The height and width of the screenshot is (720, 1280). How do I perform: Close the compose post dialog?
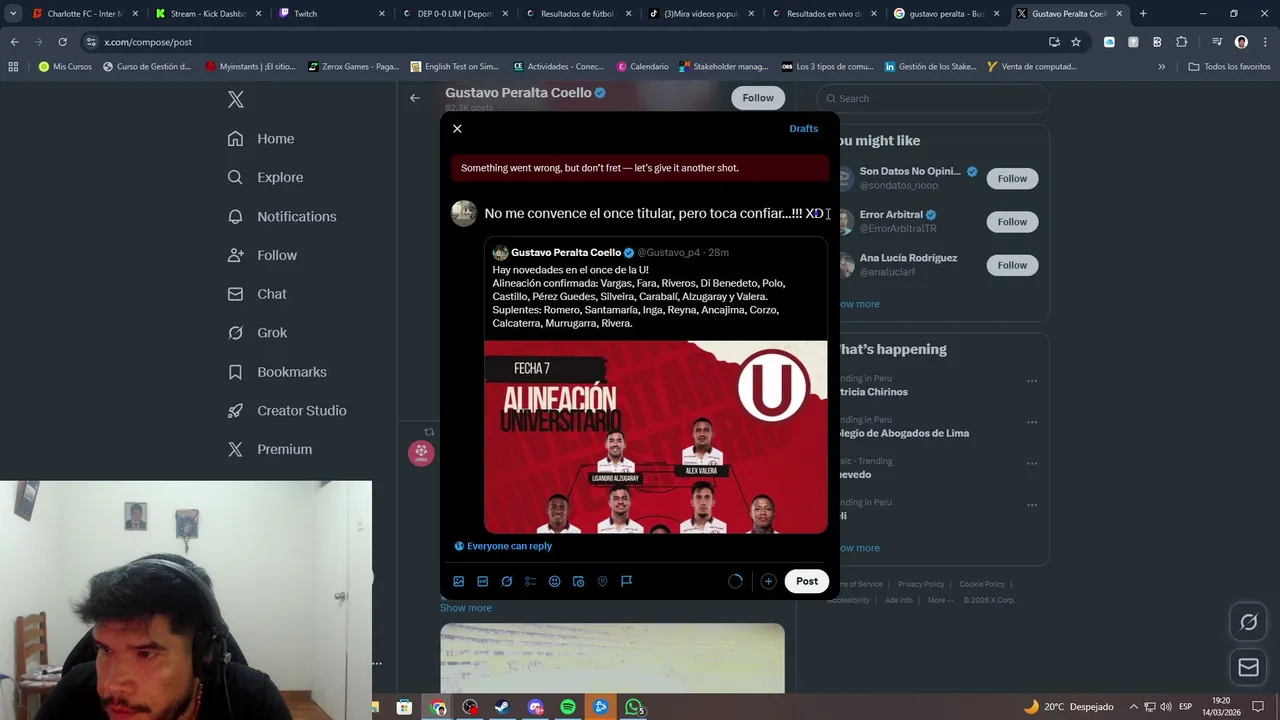pyautogui.click(x=457, y=128)
